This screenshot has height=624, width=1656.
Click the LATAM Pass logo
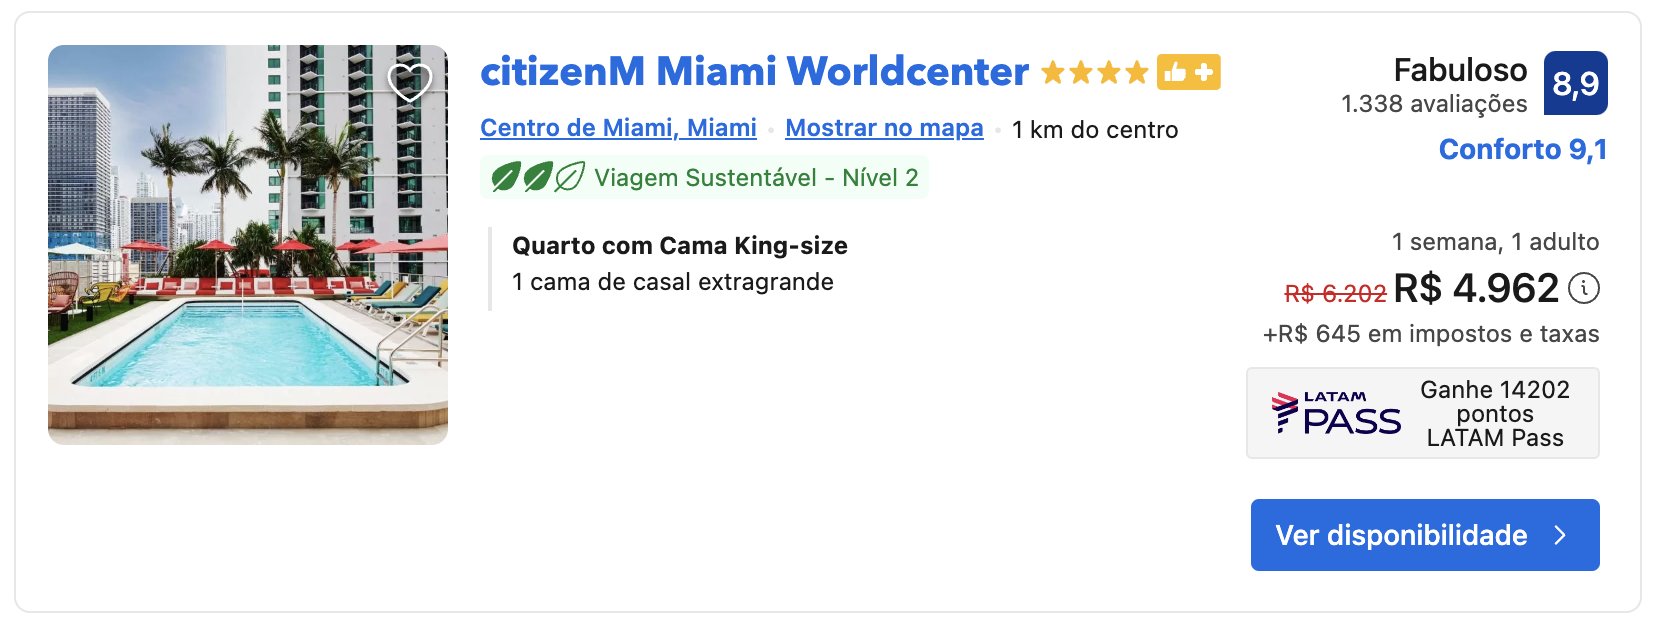coord(1335,413)
